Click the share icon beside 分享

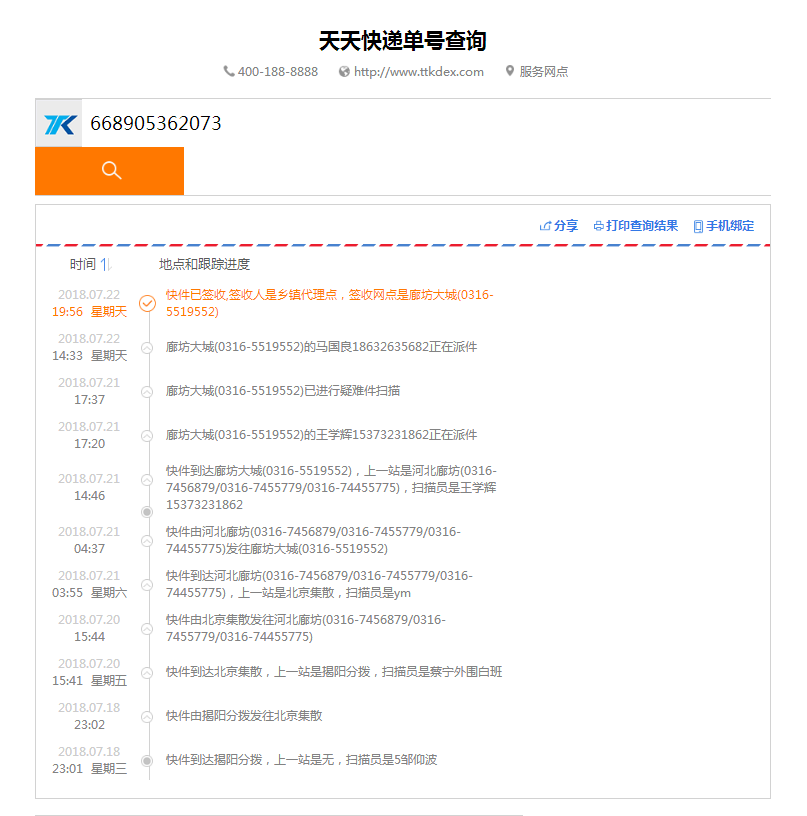pos(545,226)
